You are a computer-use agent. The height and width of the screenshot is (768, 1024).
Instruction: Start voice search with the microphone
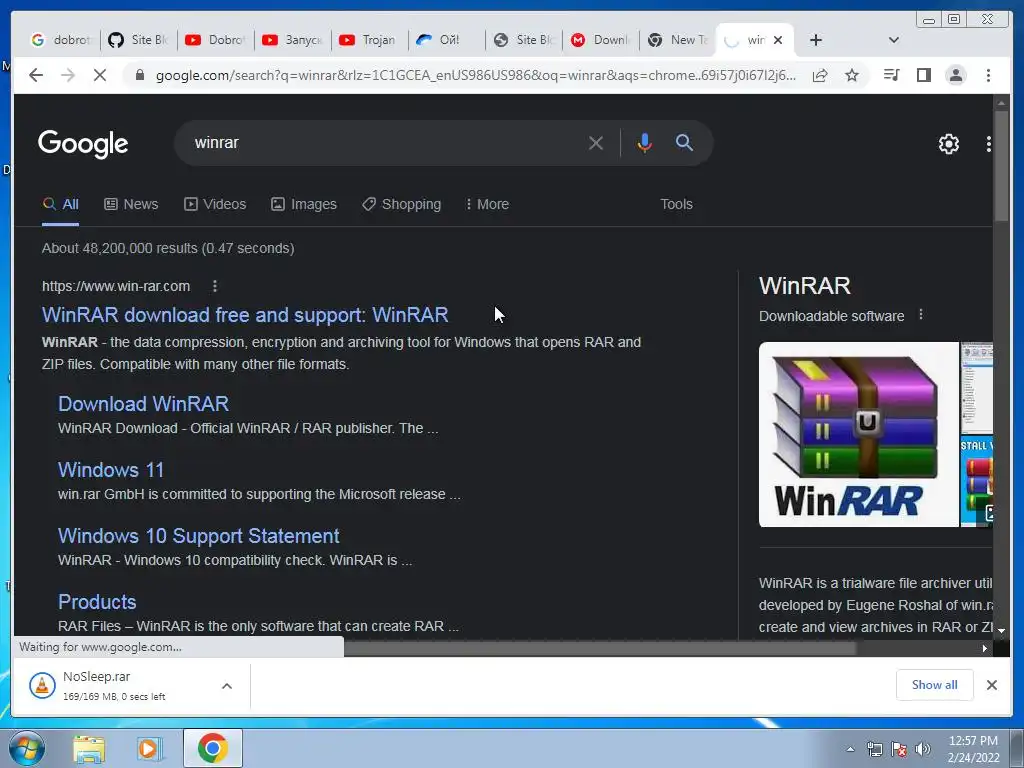coord(645,143)
